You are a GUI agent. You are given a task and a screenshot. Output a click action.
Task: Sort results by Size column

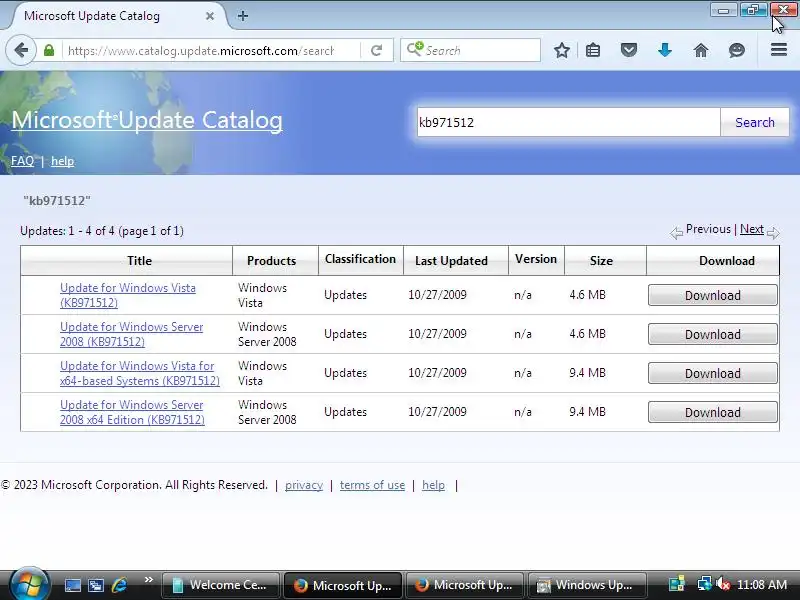(x=601, y=261)
